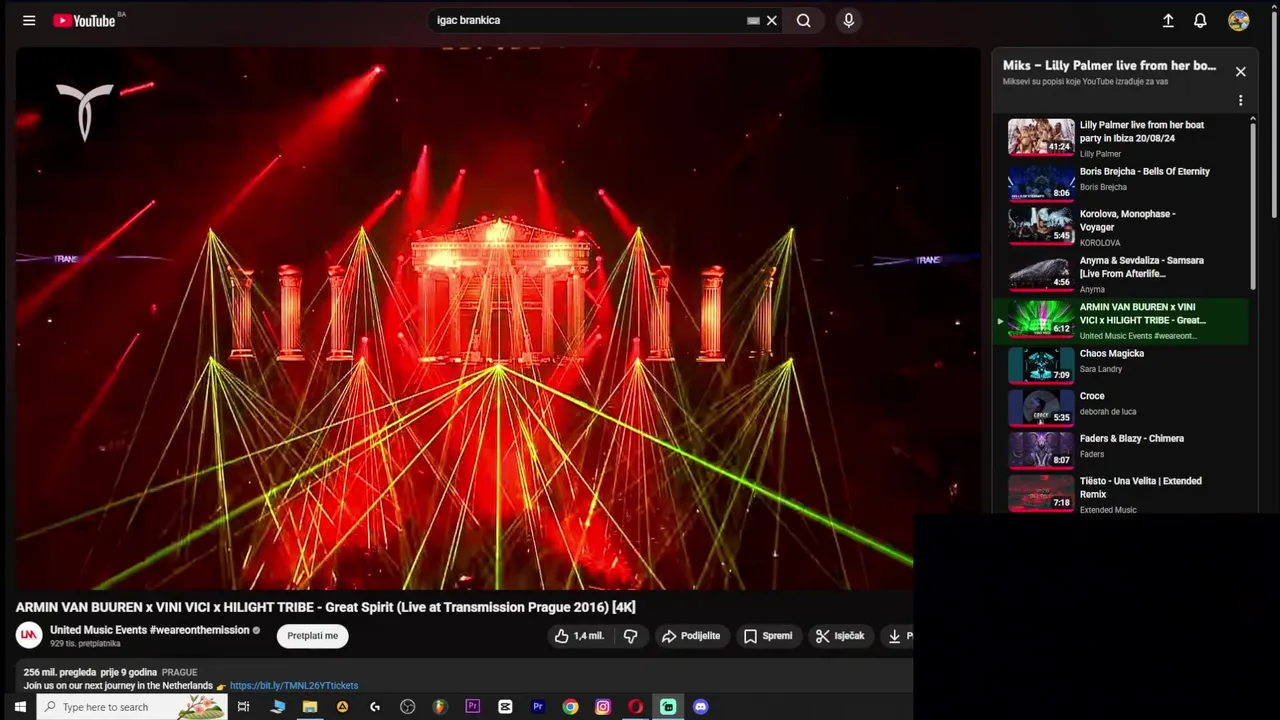Select the currently playing Armin van Buuren item
Screen dimensions: 1280x720
[x=1120, y=320]
